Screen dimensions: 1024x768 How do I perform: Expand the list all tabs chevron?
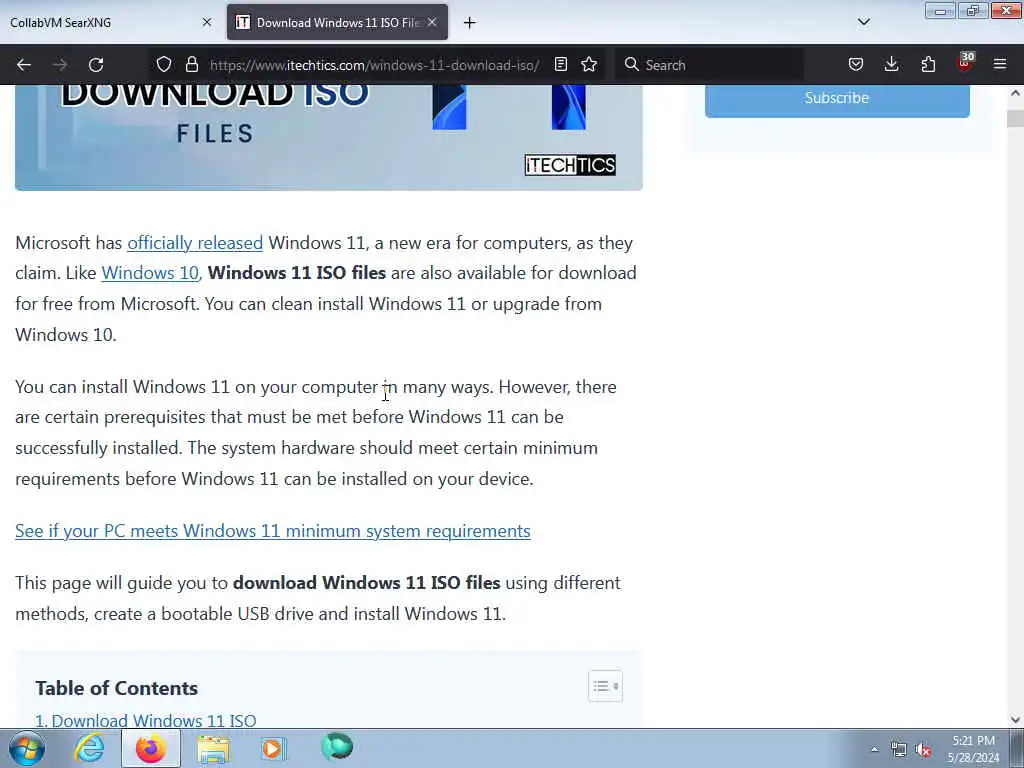click(864, 22)
